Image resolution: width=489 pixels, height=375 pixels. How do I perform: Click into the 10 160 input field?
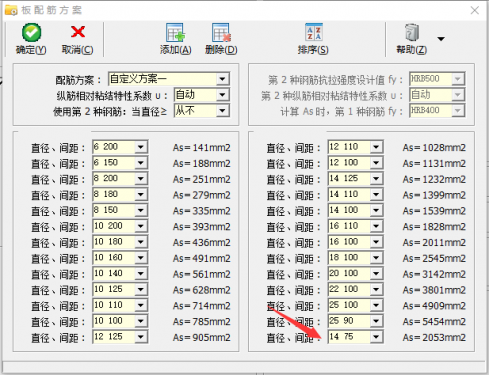click(x=114, y=258)
